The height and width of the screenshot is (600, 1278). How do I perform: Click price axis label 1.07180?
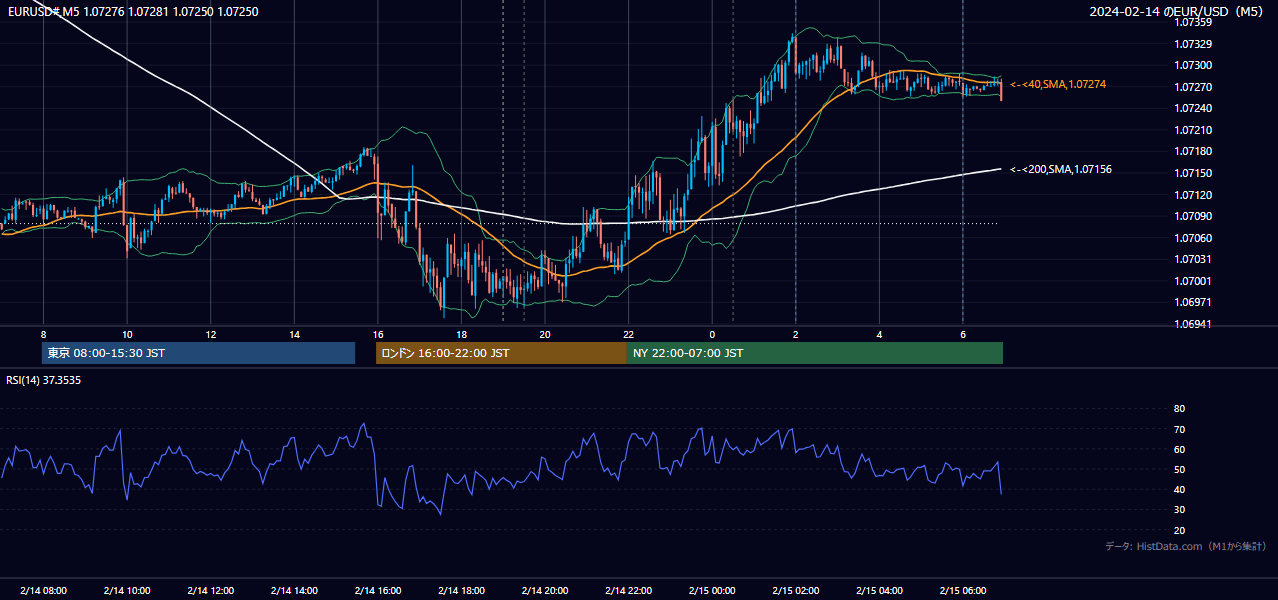[1192, 151]
